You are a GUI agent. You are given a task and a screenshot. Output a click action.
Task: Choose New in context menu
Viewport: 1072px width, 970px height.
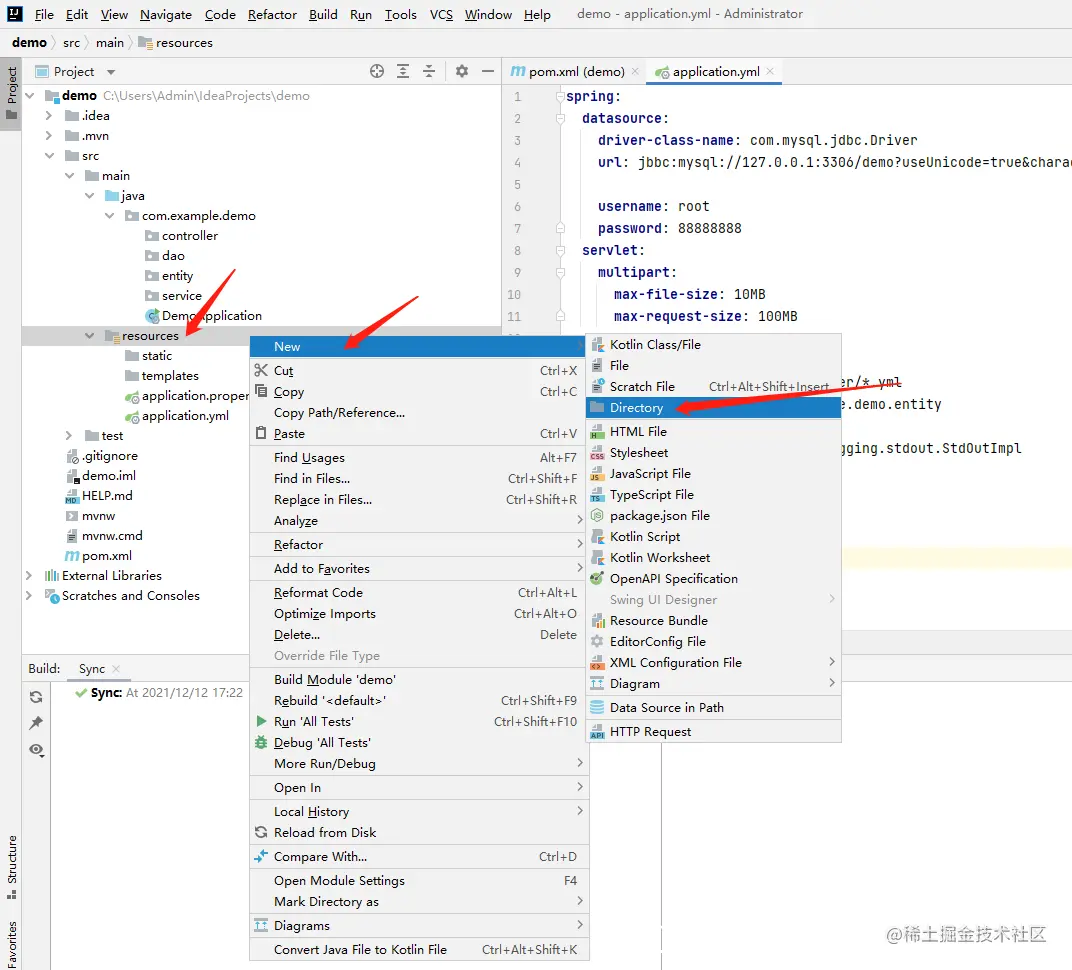(x=418, y=347)
